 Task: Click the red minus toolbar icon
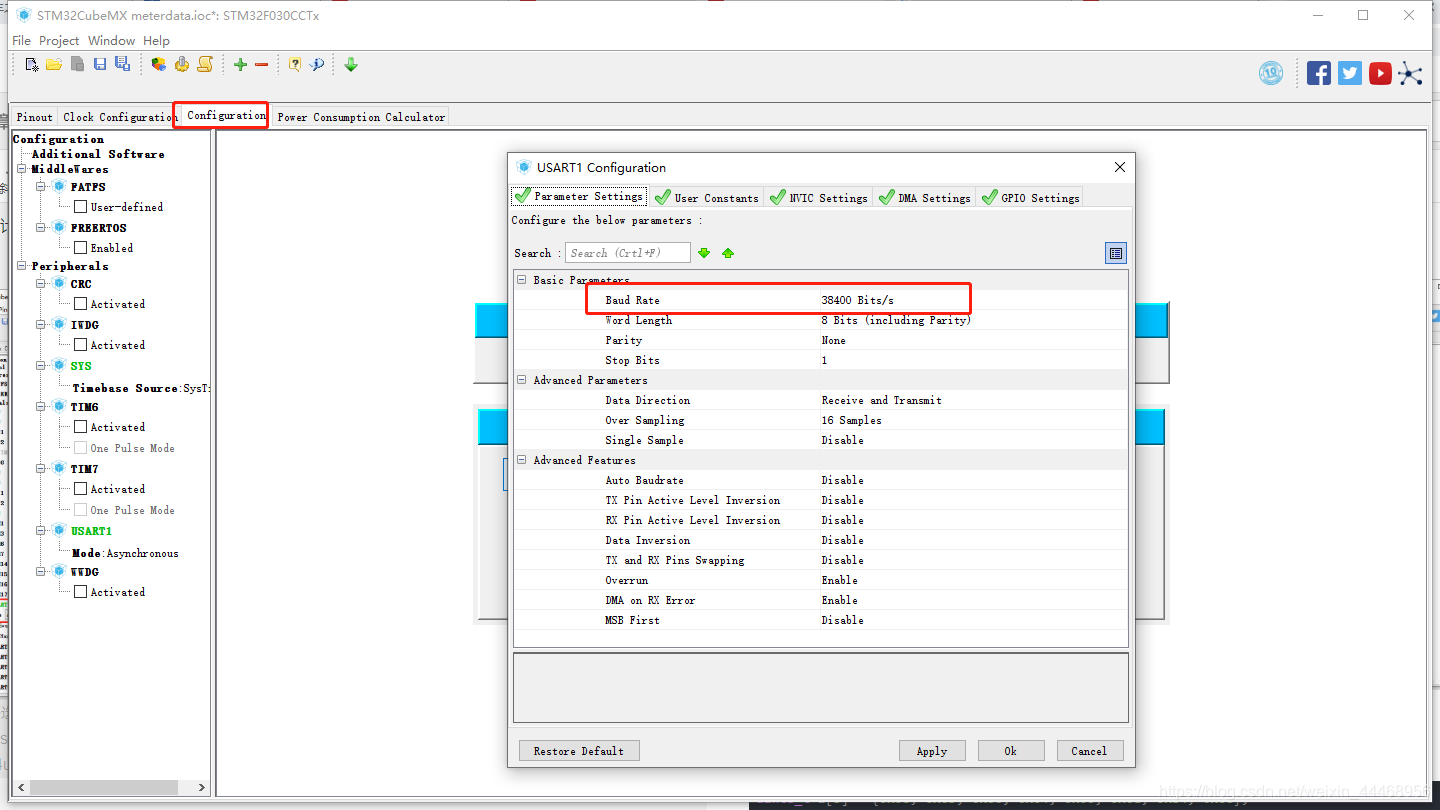click(262, 65)
